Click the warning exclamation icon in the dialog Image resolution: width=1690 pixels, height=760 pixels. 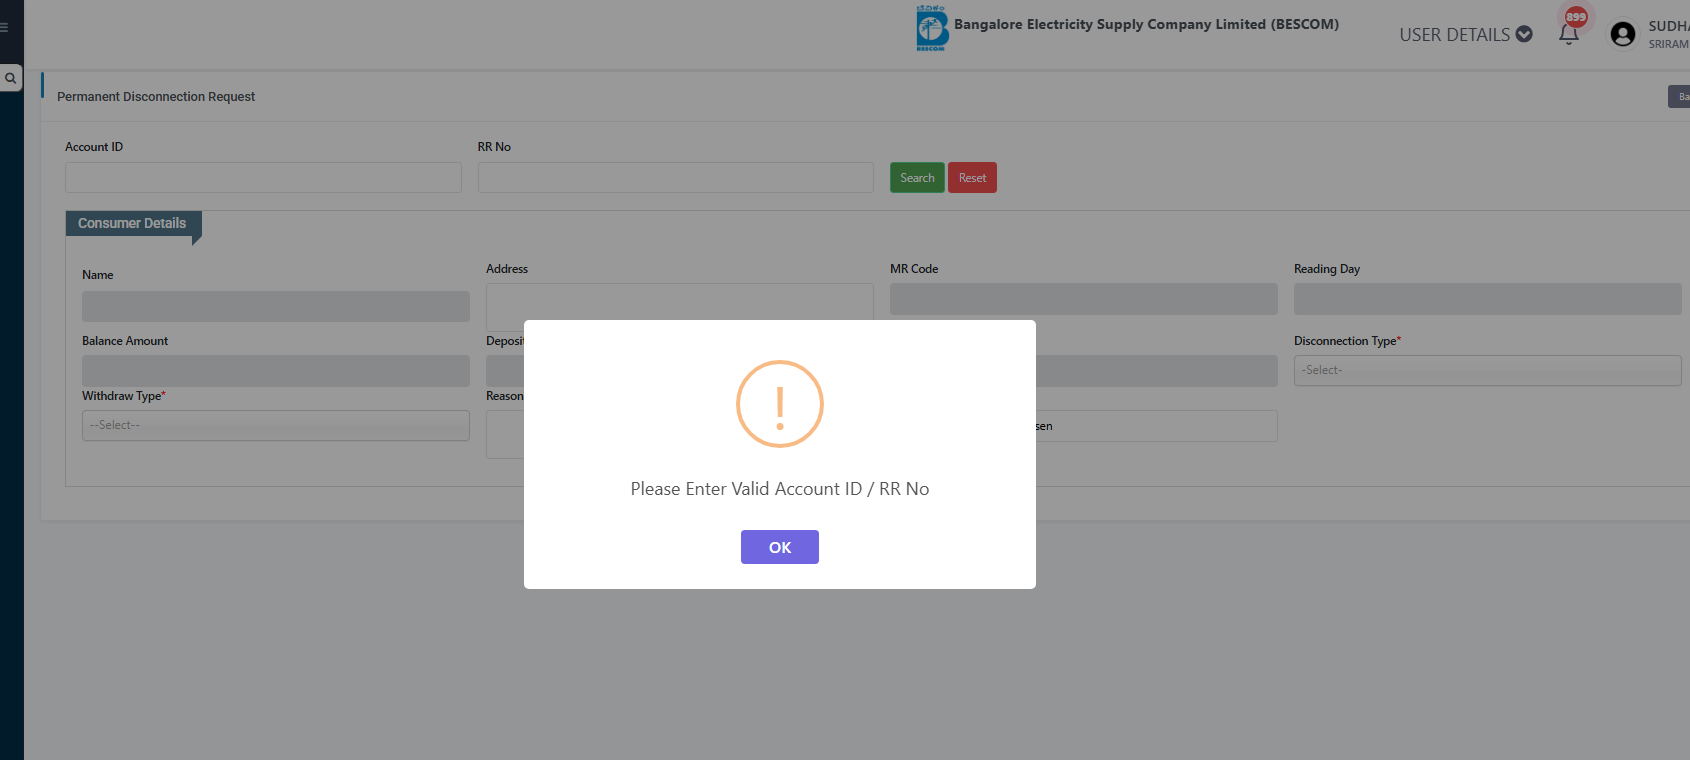(779, 404)
